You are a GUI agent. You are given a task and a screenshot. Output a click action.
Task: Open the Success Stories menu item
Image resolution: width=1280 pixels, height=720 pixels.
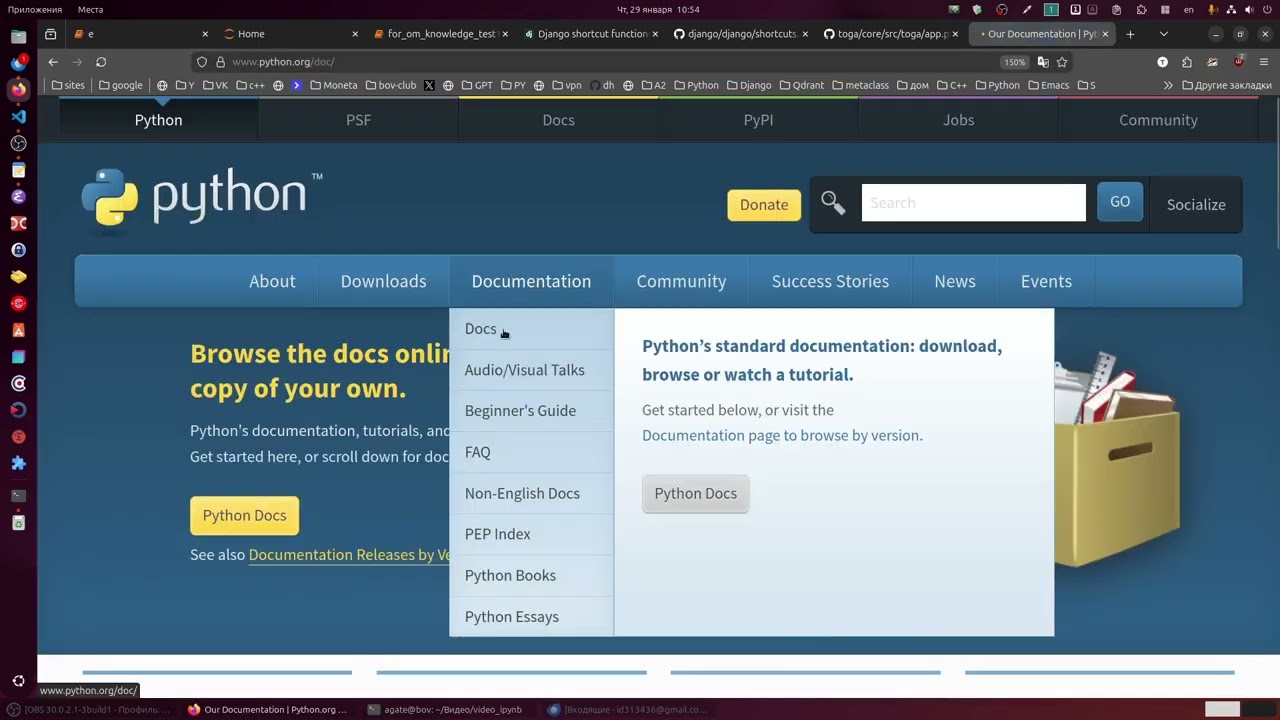tap(830, 281)
